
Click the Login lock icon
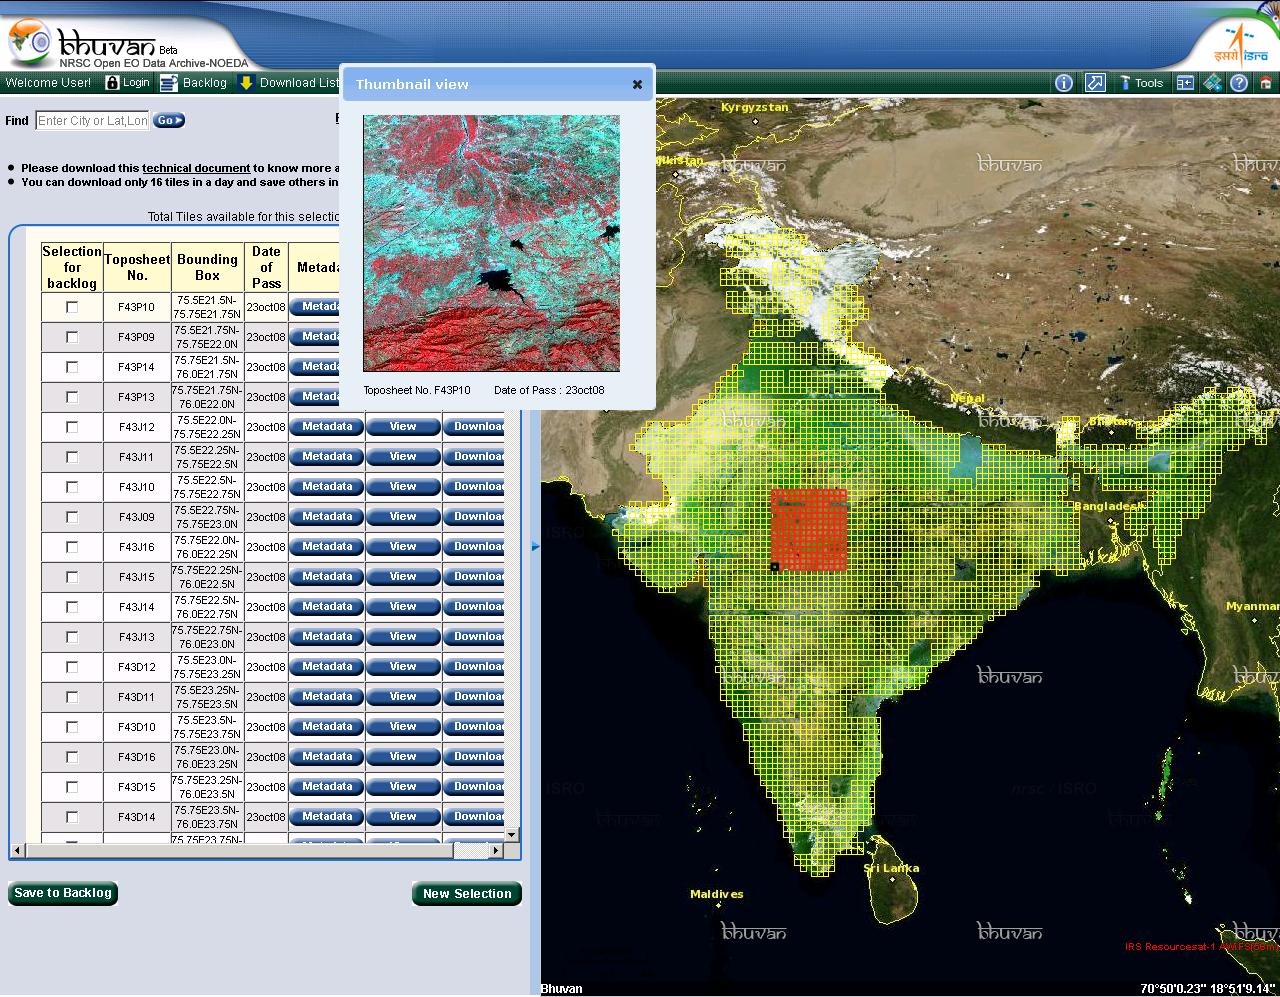(112, 83)
